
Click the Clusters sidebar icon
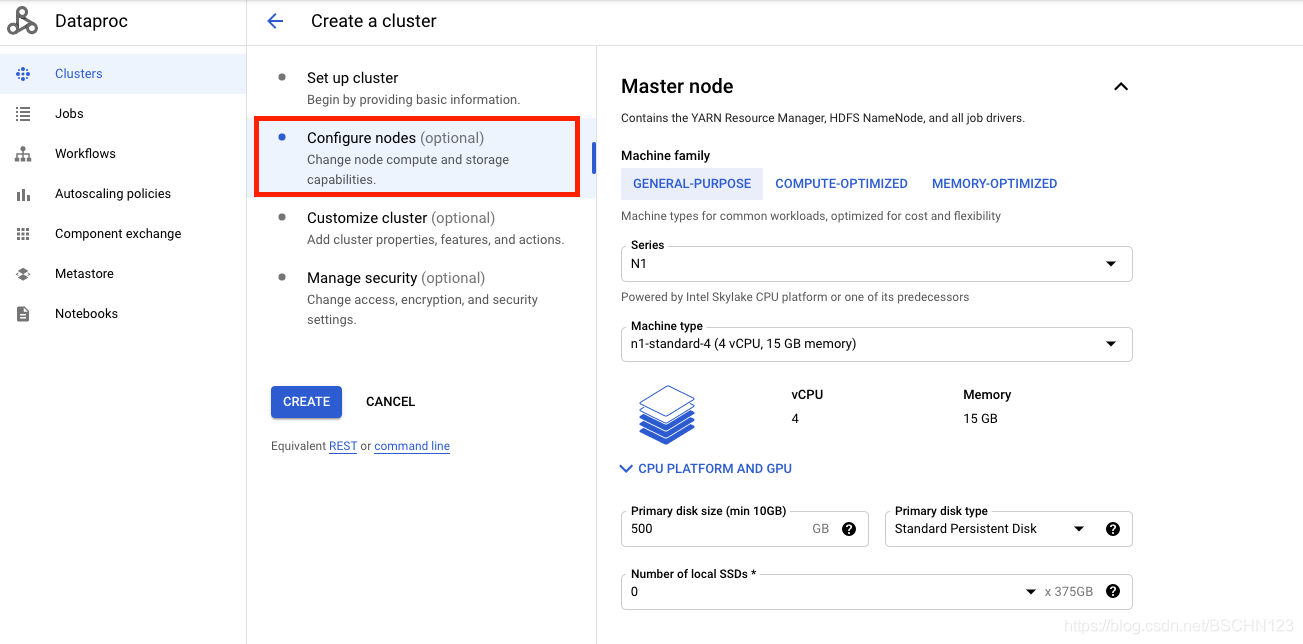pos(23,74)
